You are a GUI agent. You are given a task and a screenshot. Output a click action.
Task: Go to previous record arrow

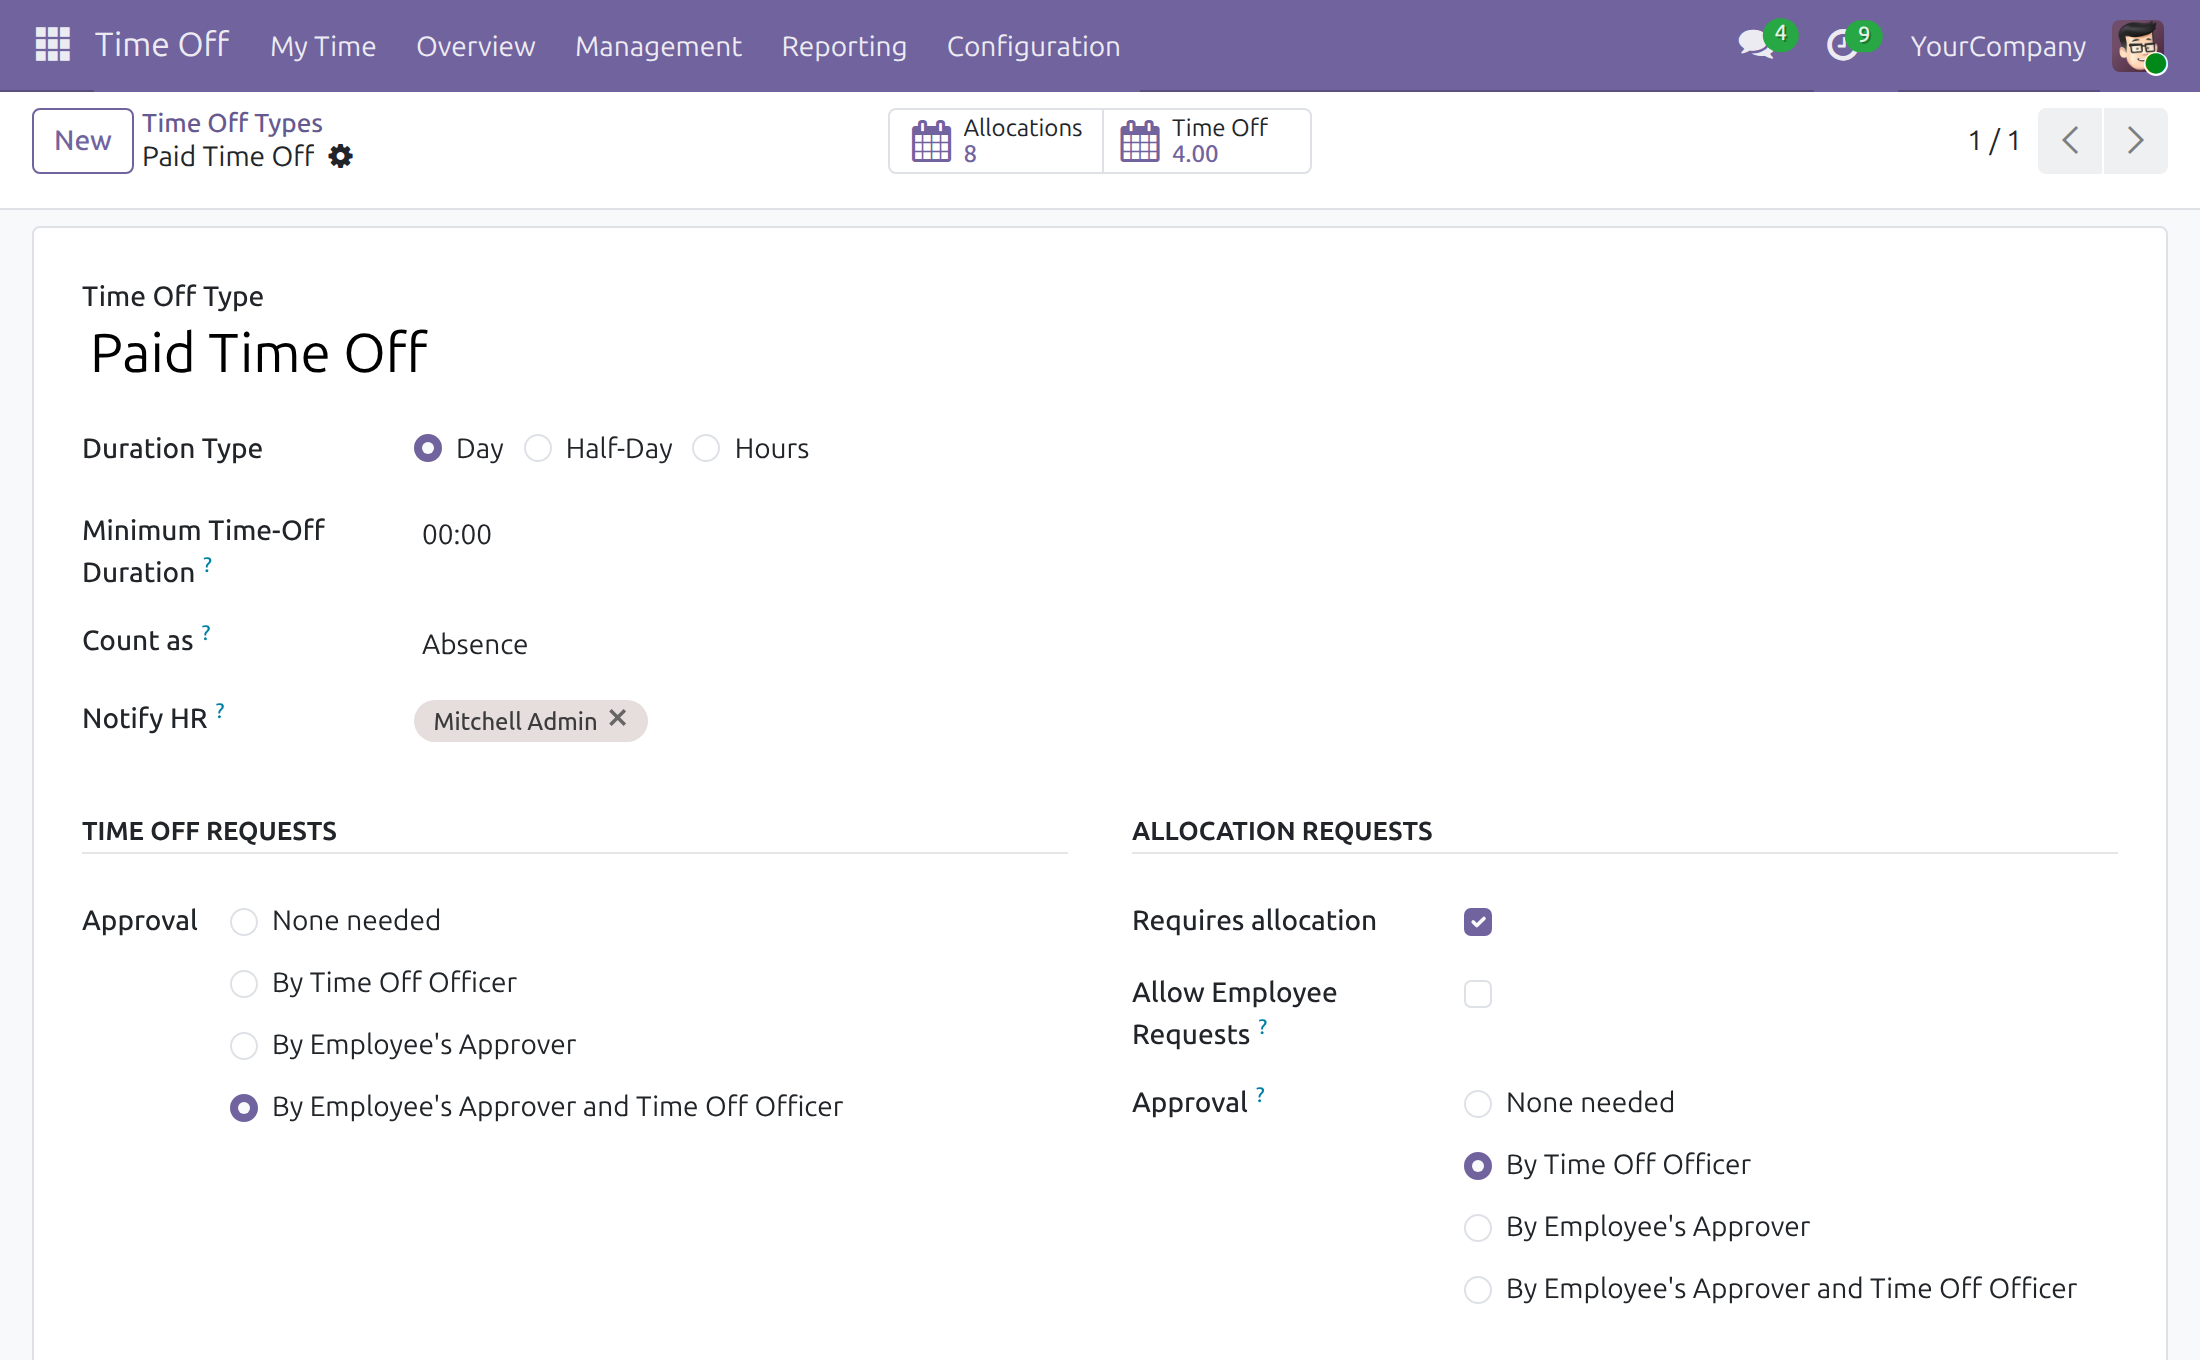point(2070,140)
